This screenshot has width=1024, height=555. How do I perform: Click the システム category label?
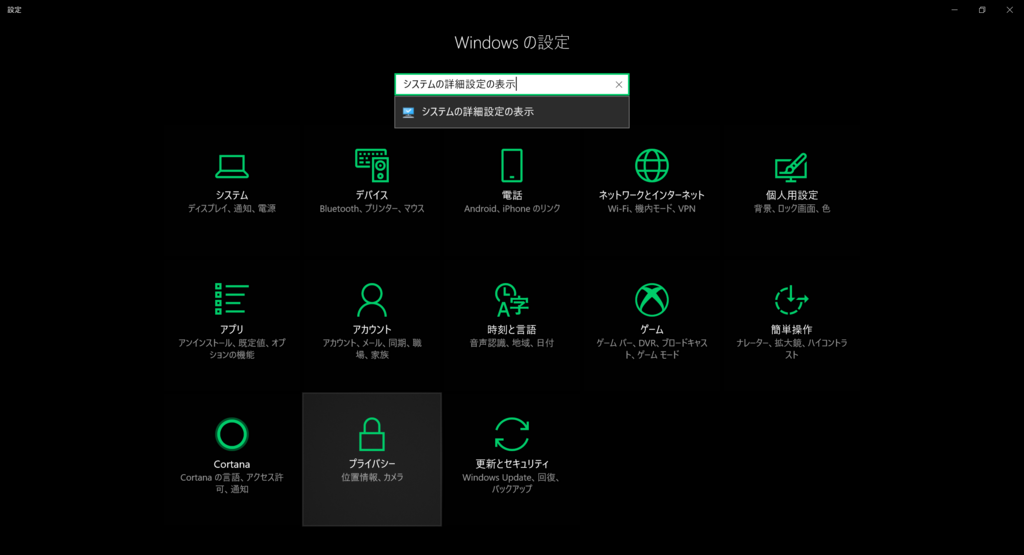pyautogui.click(x=232, y=195)
